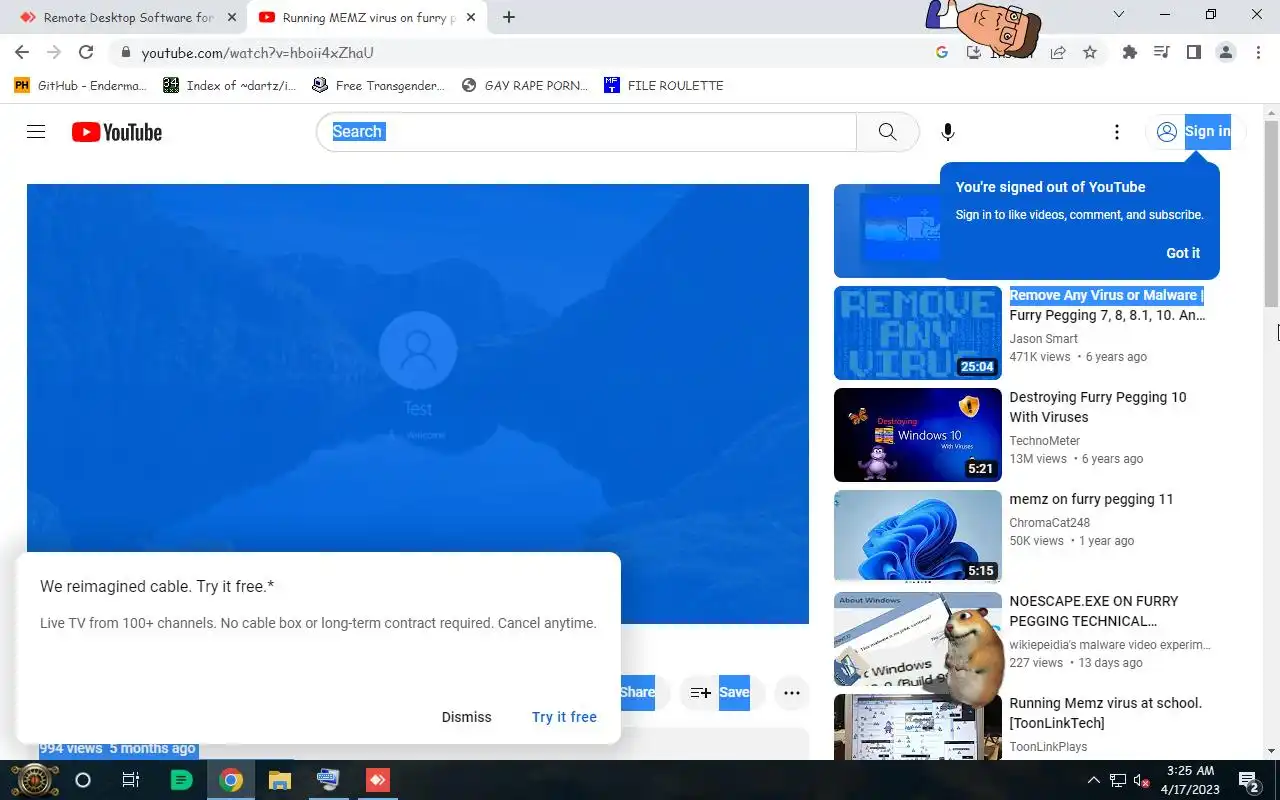The height and width of the screenshot is (800, 1280).
Task: Share this page from address bar
Action: click(1058, 52)
